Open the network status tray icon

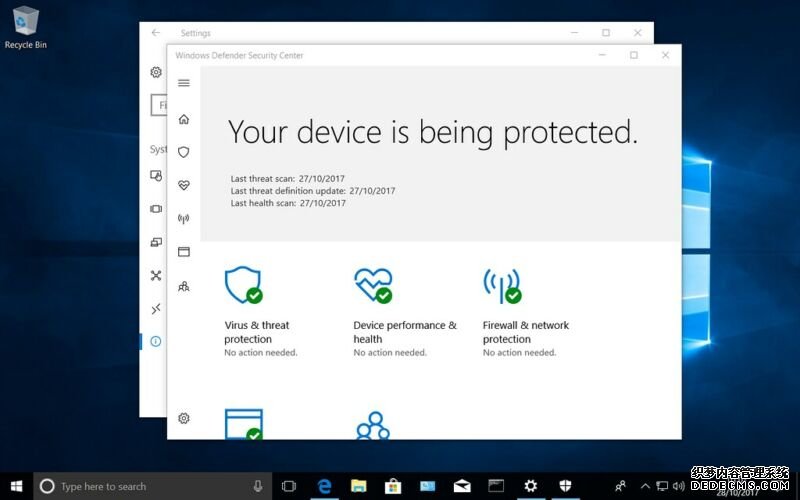pyautogui.click(x=662, y=486)
